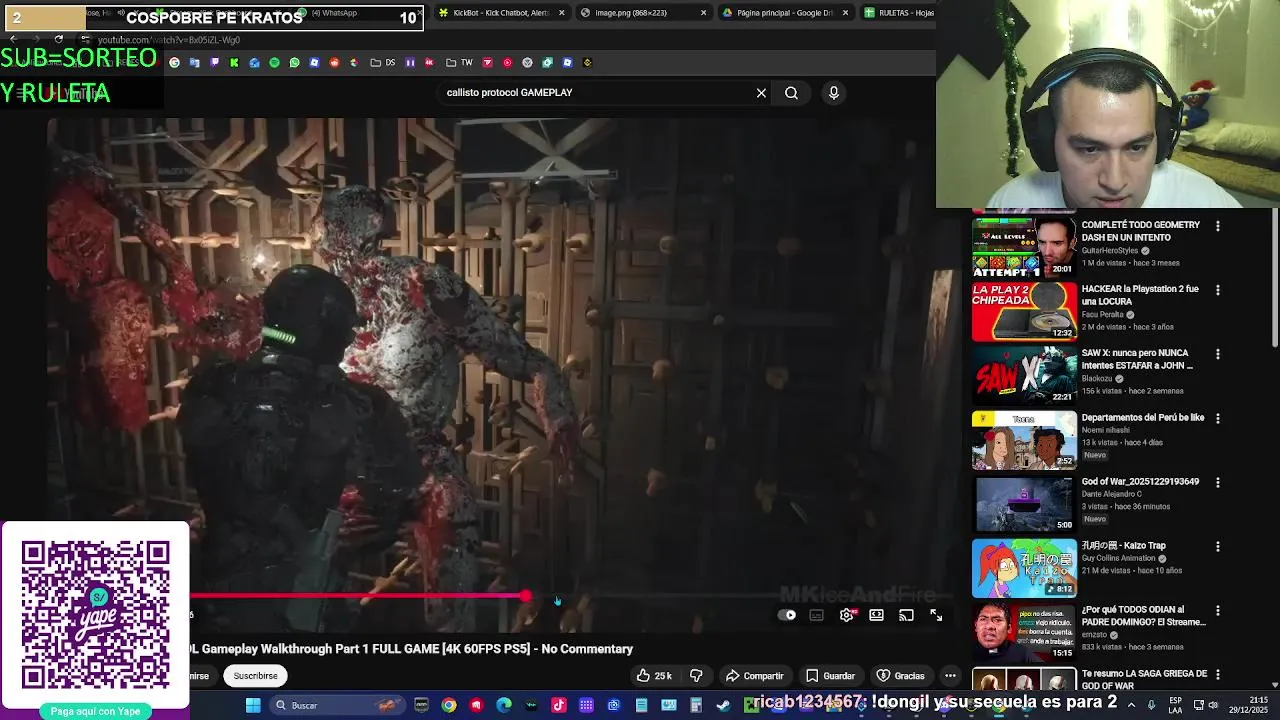This screenshot has width=1280, height=720.
Task: Open options for Kaizo Trap video
Action: click(1217, 546)
